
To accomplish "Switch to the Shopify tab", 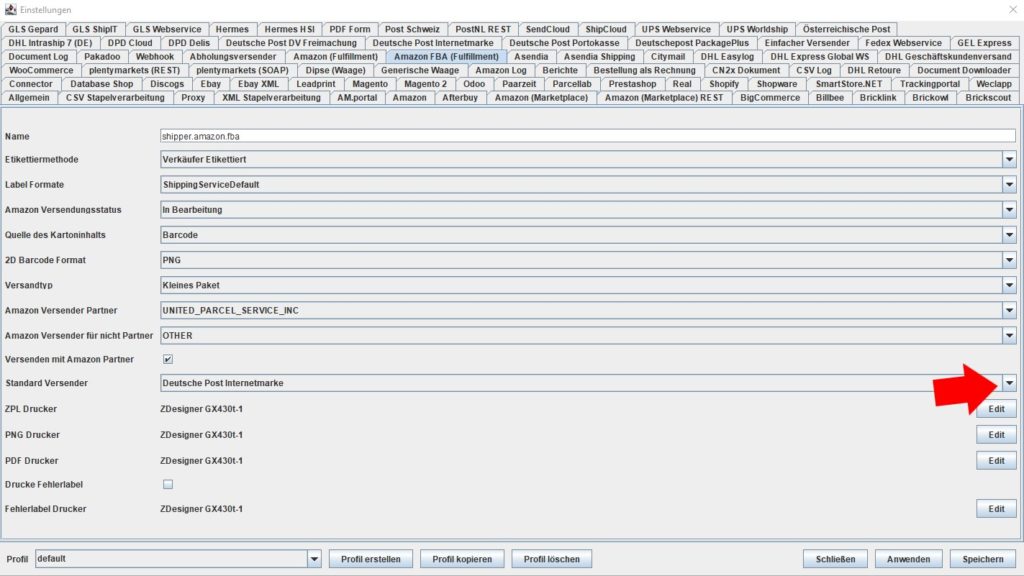I will [x=724, y=84].
